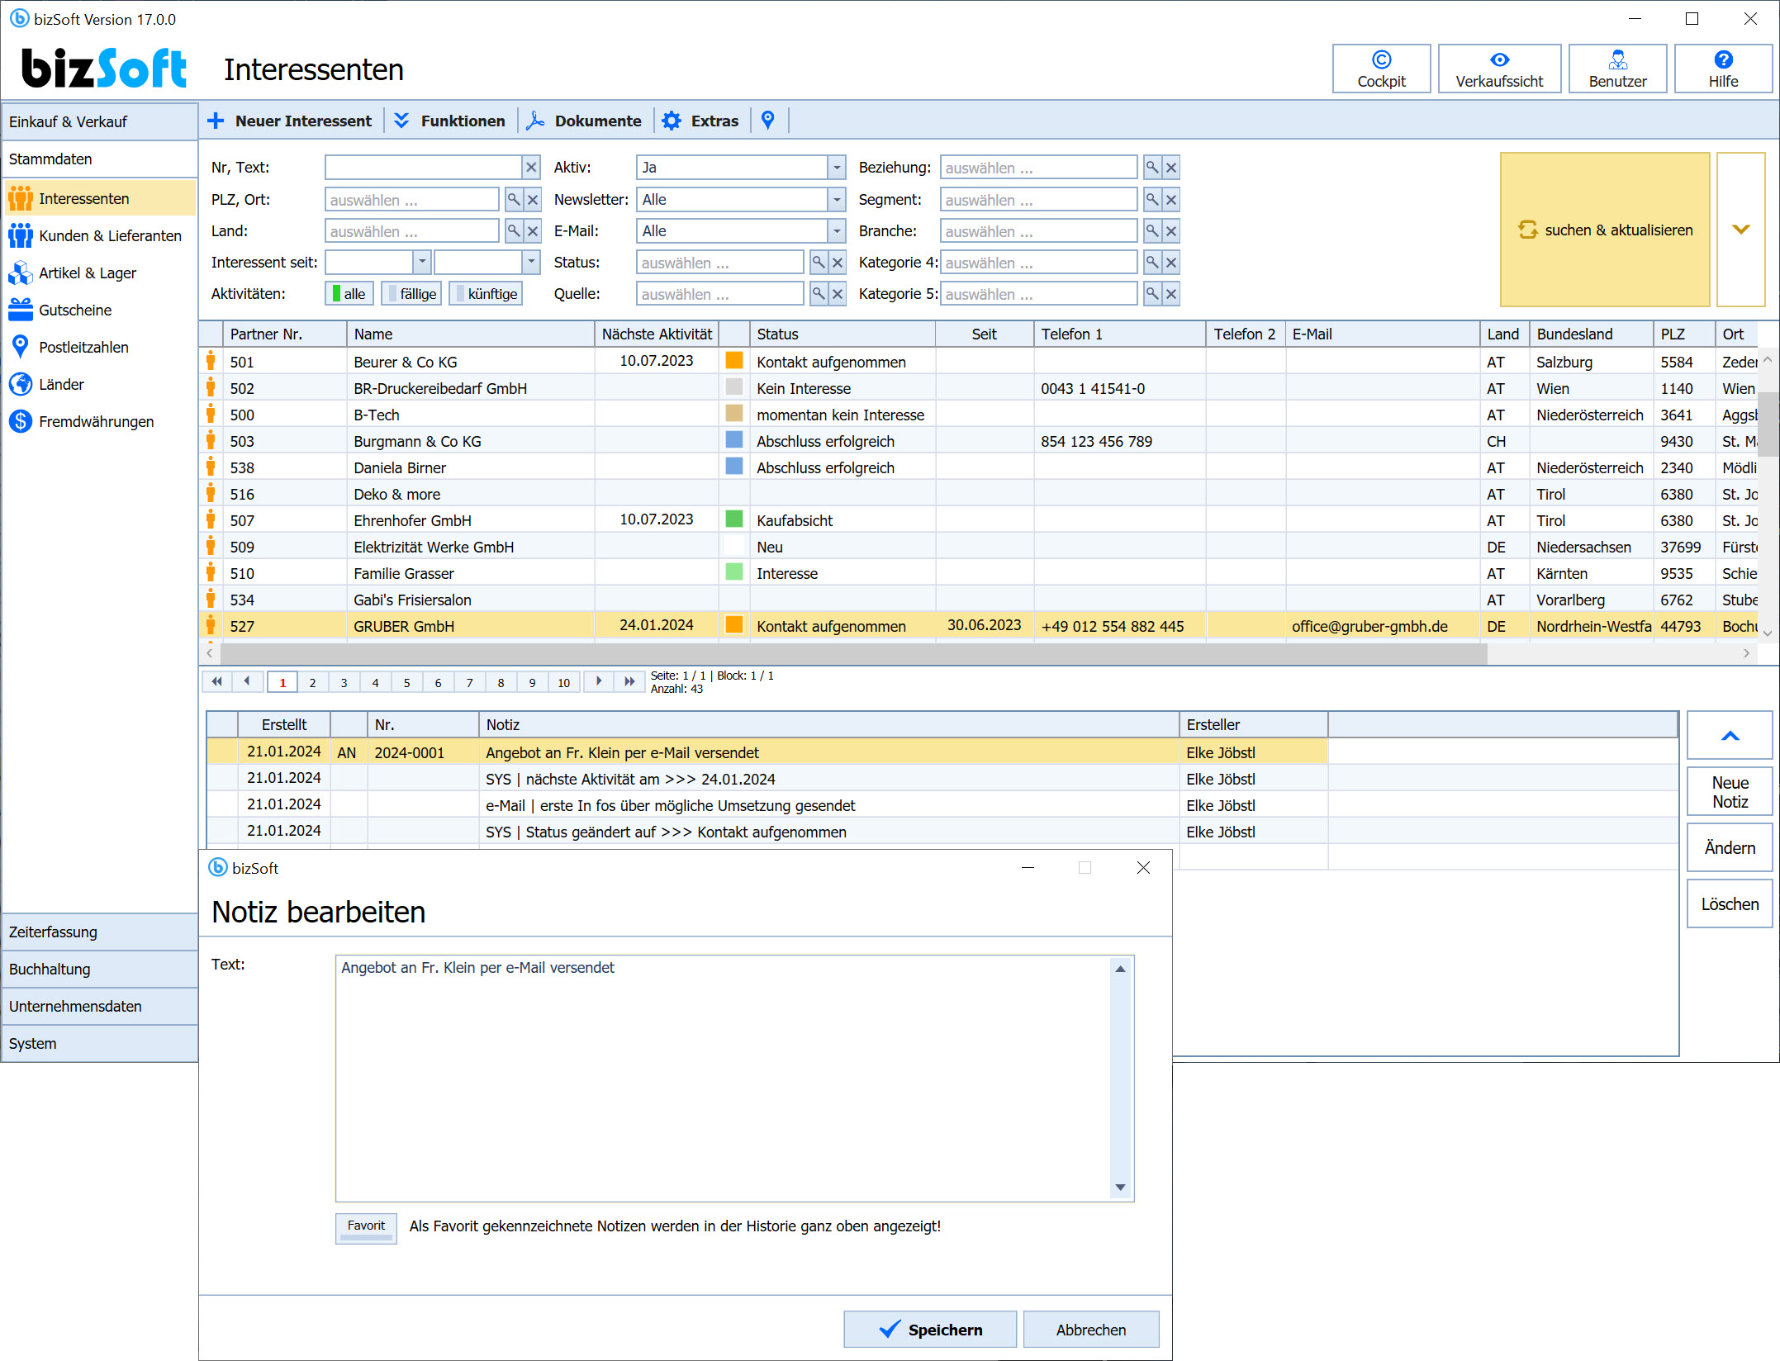The image size is (1780, 1361).
Task: Search Land with magnifier icon
Action: [x=513, y=230]
